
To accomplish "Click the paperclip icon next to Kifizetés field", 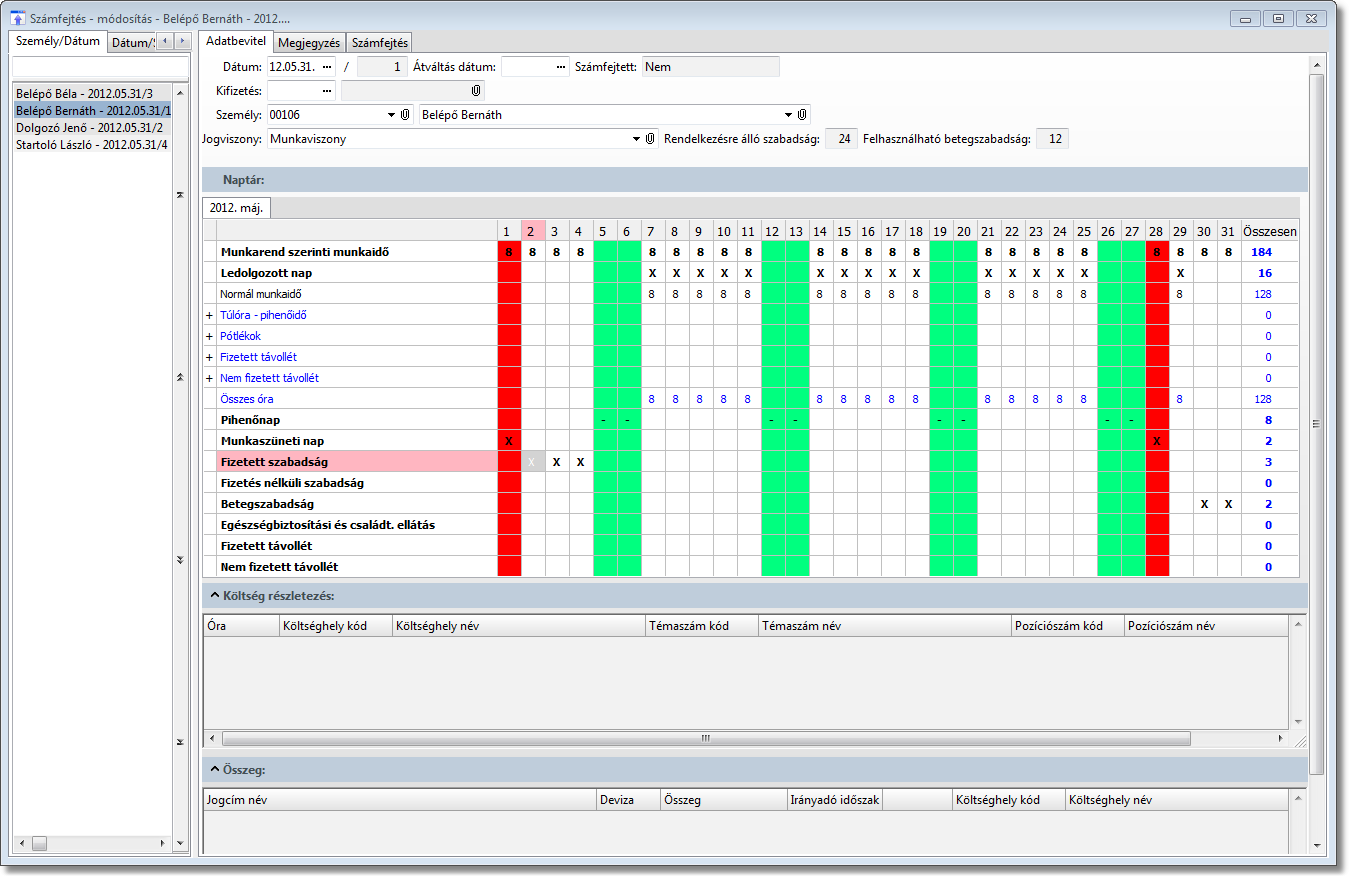I will click(x=476, y=91).
